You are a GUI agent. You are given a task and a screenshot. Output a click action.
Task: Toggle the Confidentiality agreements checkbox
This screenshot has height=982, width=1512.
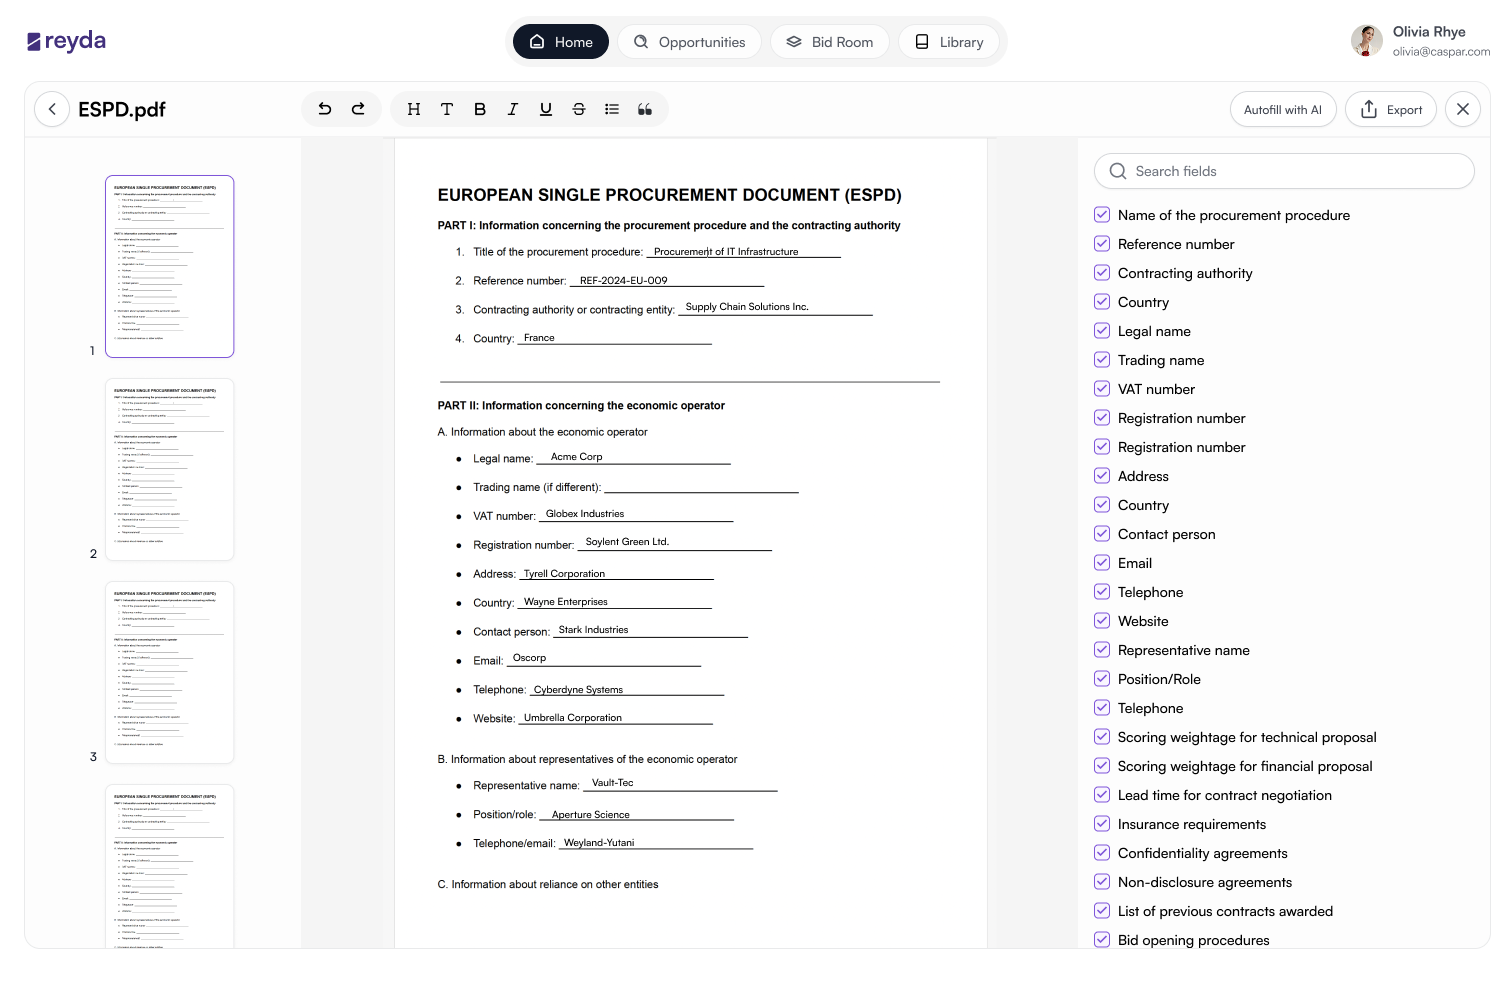(x=1102, y=853)
